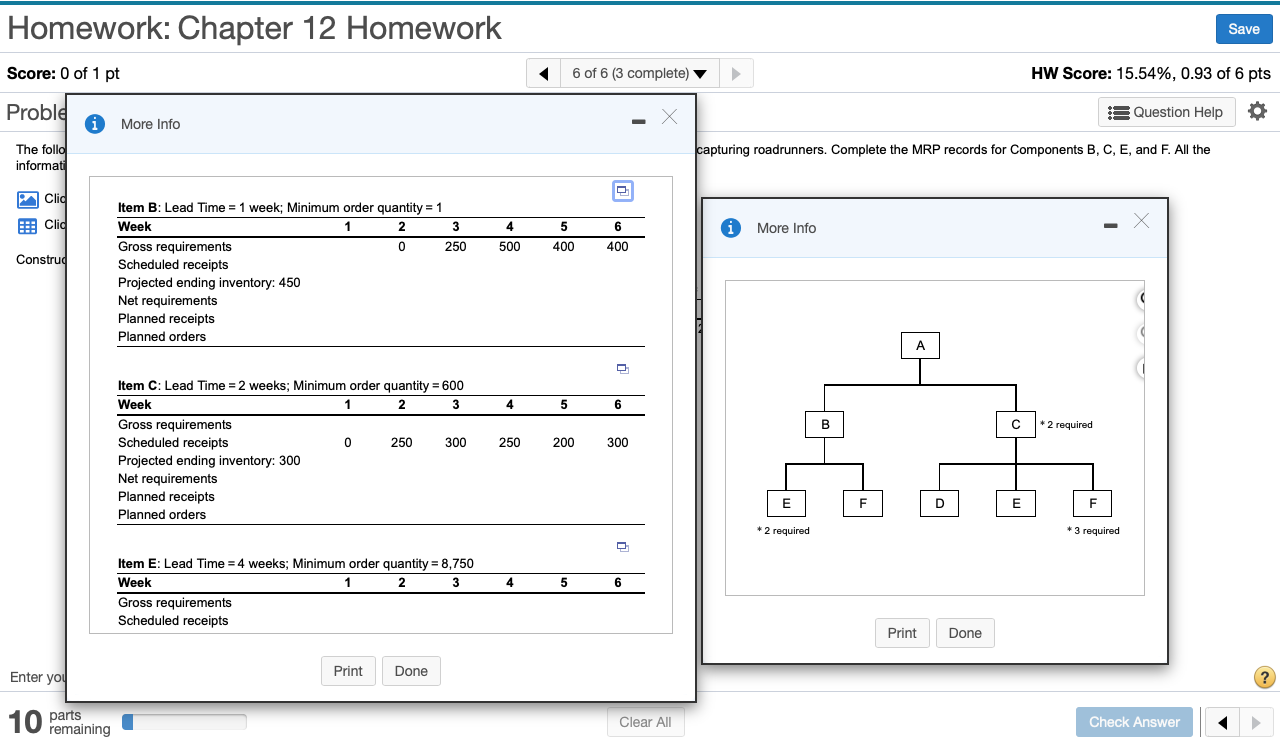Click Item C scheduled receipts value 200

pyautogui.click(x=564, y=443)
